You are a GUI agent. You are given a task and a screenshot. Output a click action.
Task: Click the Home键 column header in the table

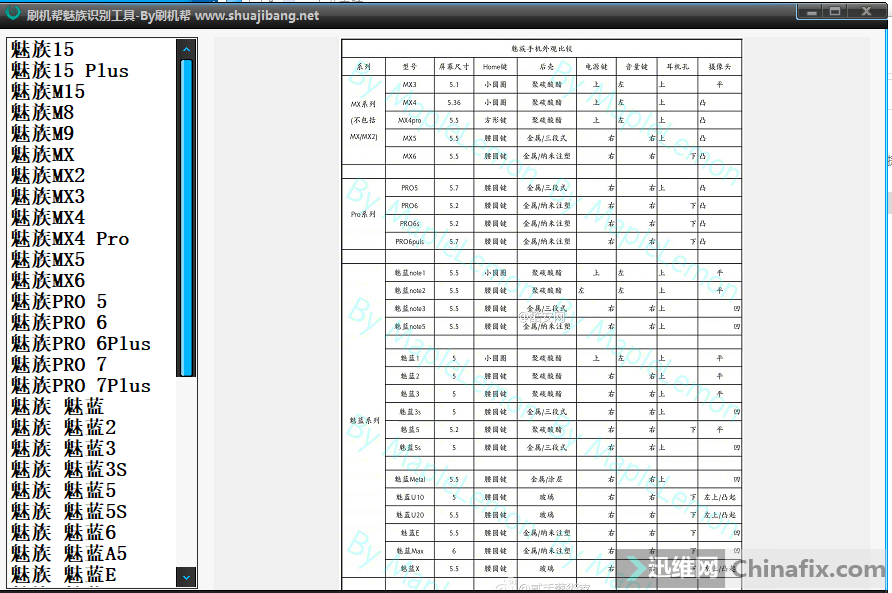point(495,67)
